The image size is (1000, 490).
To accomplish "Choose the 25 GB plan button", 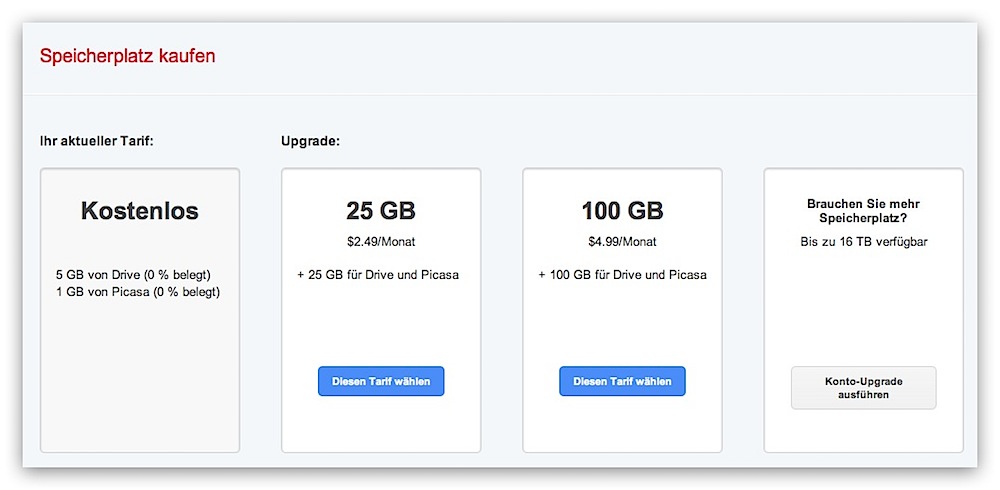I will 381,381.
